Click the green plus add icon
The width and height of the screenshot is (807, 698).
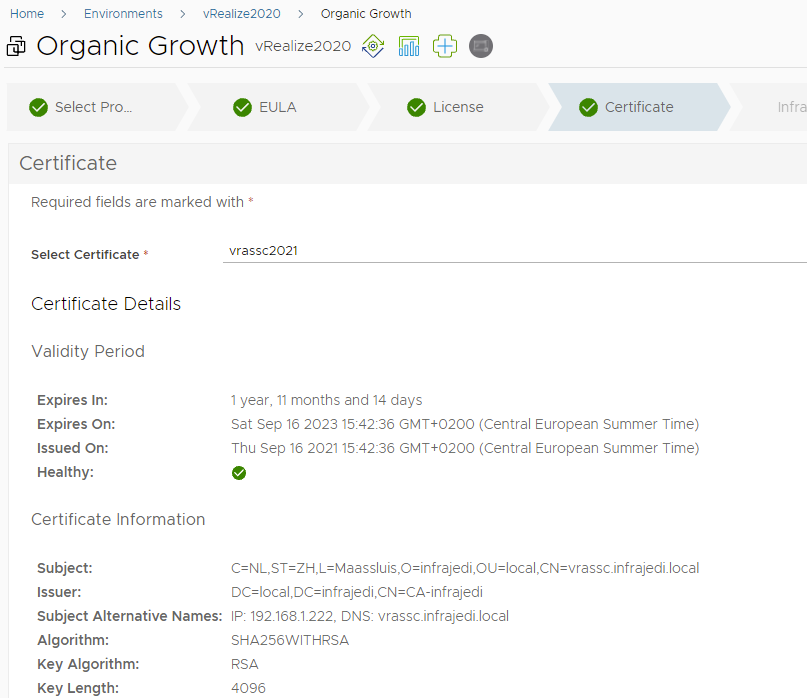[445, 46]
